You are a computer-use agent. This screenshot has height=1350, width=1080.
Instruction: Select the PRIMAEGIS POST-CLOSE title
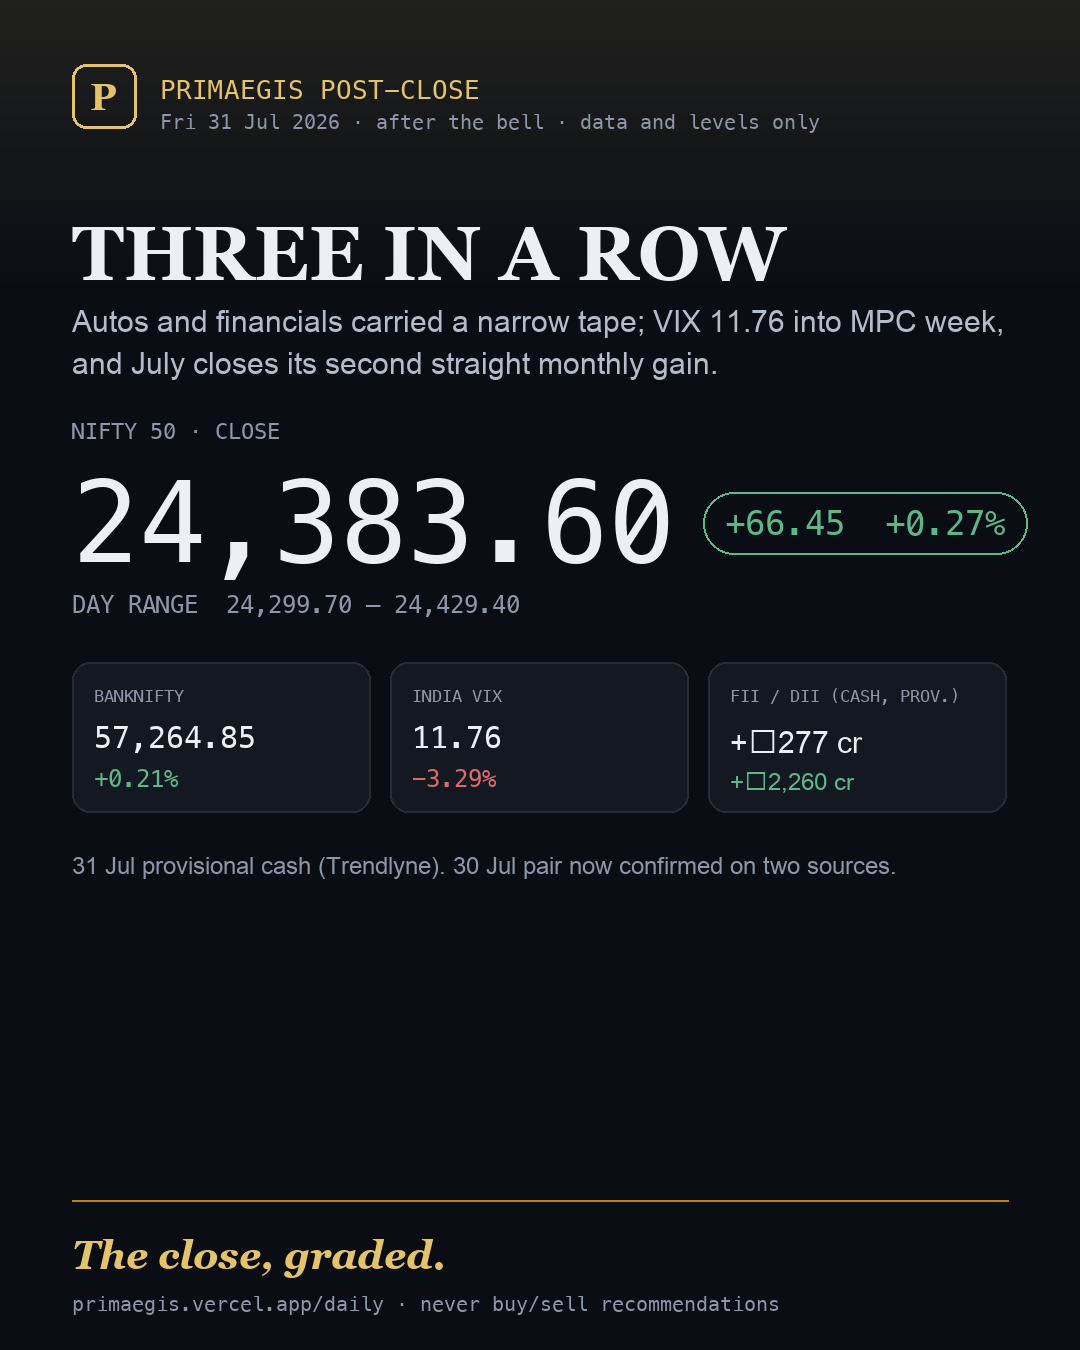click(x=320, y=90)
